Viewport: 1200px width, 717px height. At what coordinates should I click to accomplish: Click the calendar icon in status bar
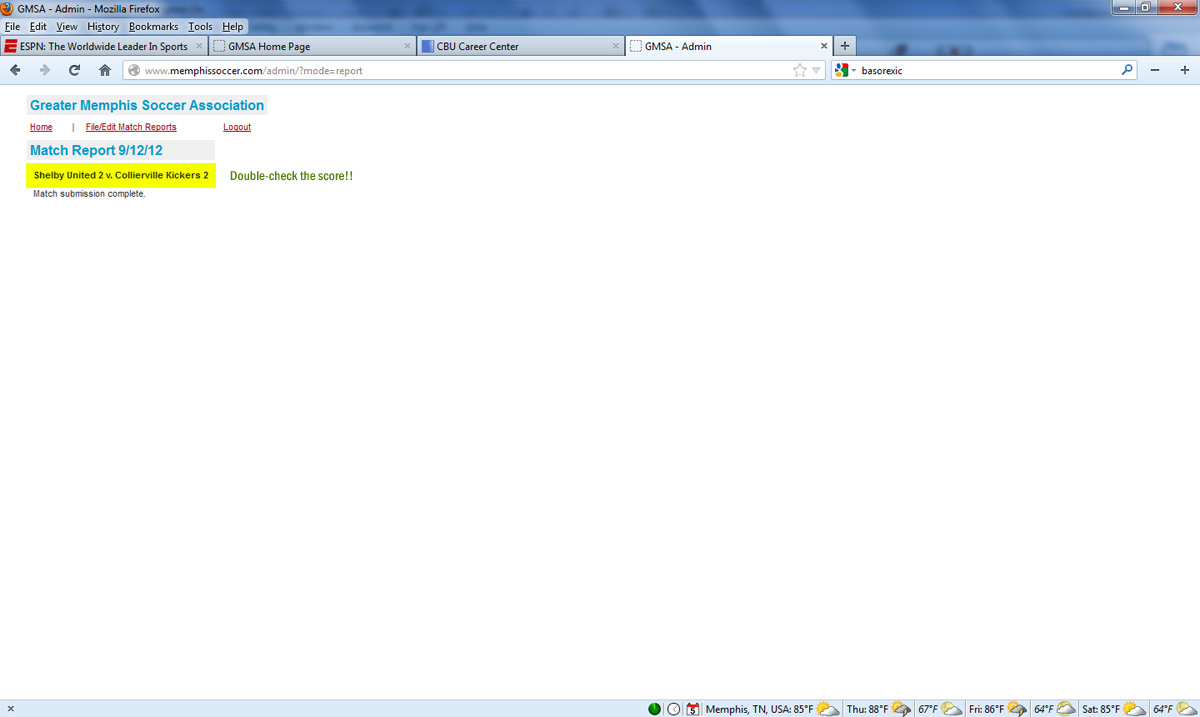coord(692,709)
